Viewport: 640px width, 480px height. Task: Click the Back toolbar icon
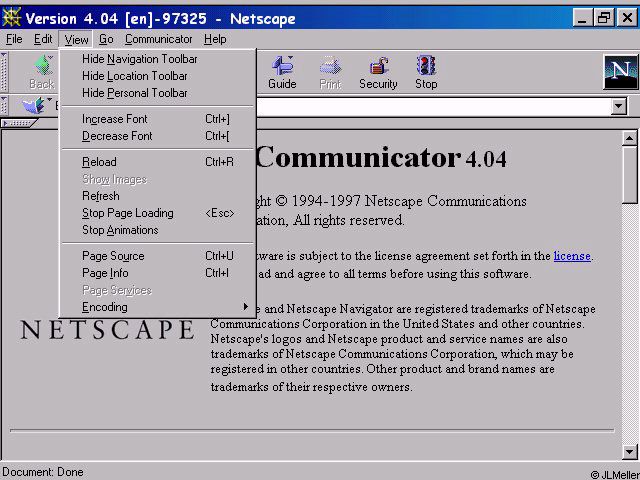coord(42,73)
